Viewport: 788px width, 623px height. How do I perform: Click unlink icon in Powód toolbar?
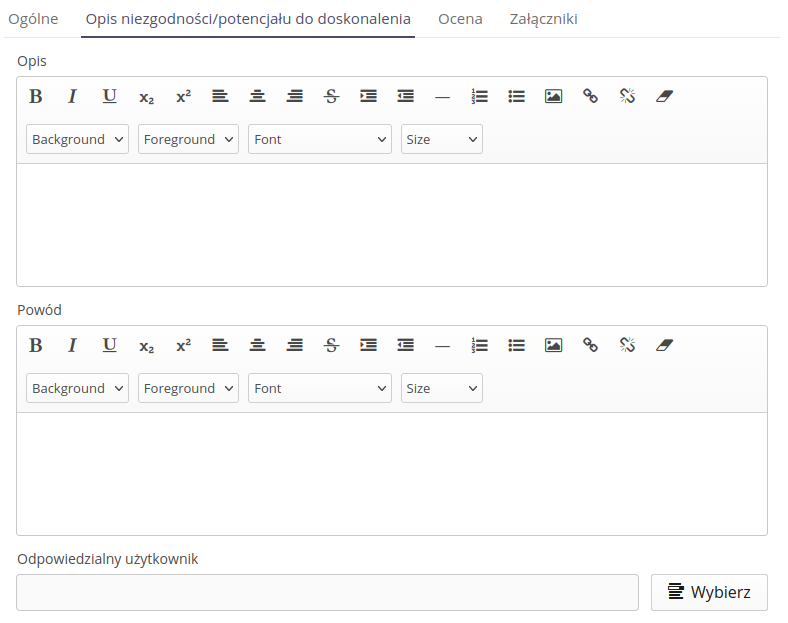pyautogui.click(x=627, y=345)
